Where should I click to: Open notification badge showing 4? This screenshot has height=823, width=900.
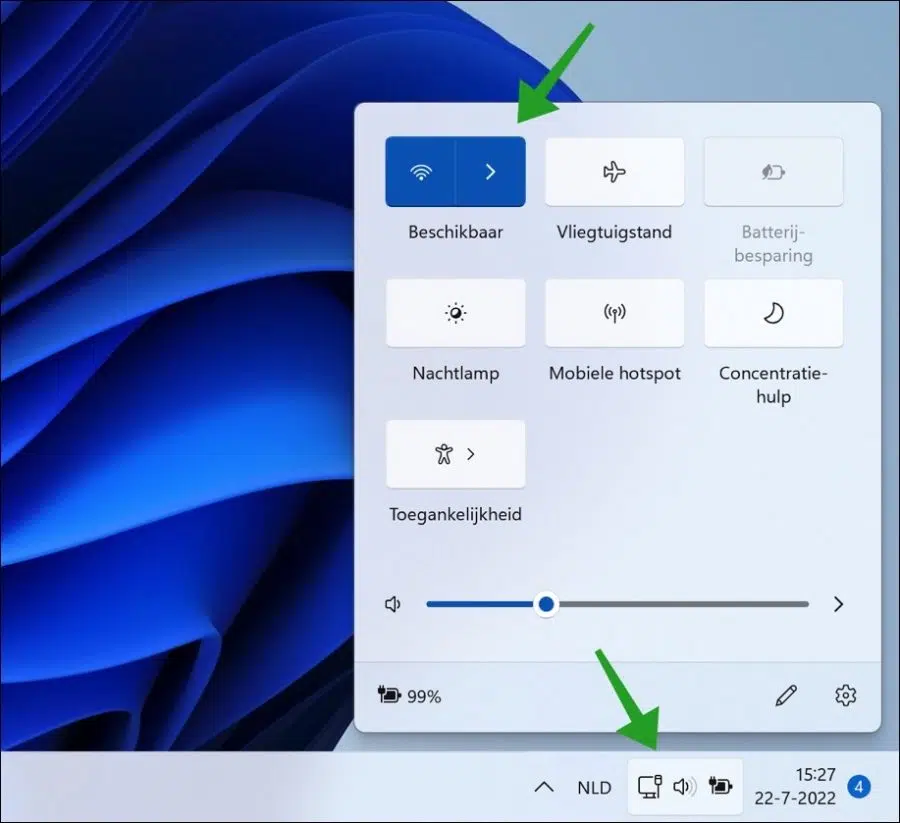tap(859, 787)
